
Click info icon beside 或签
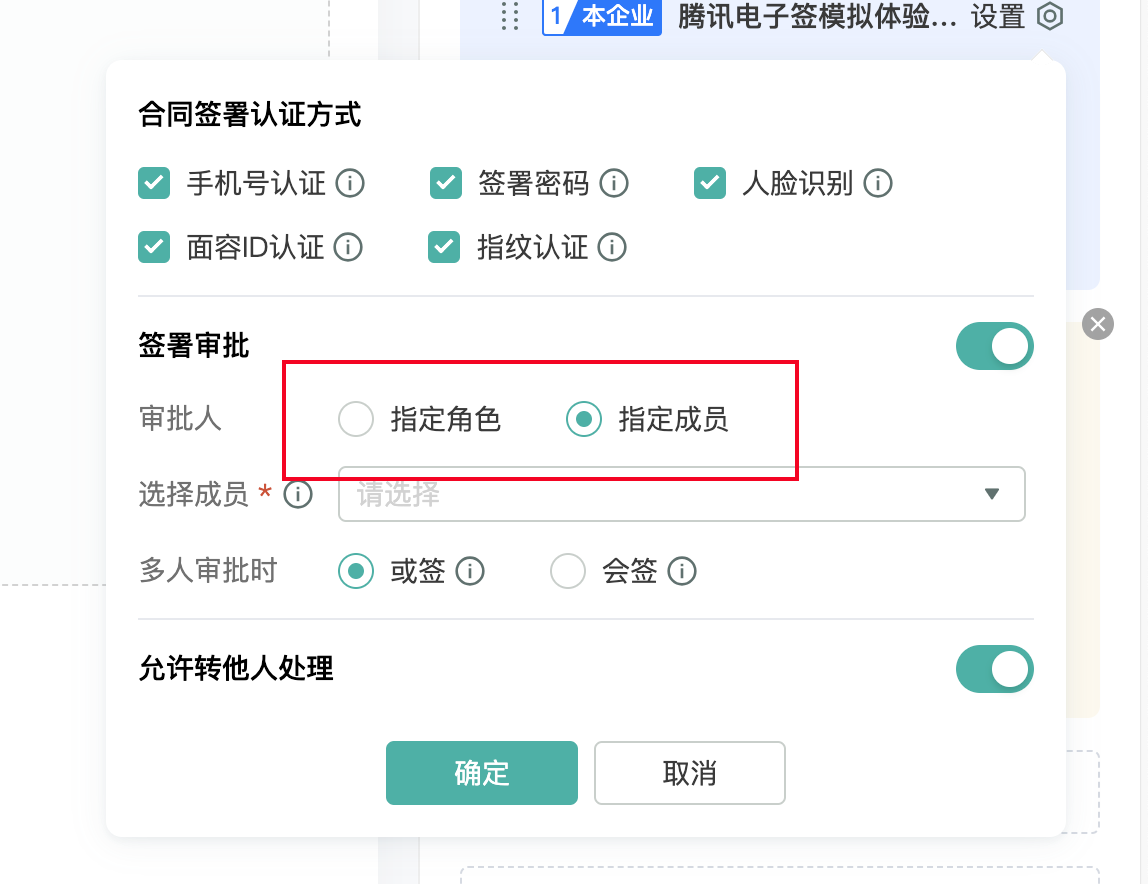pyautogui.click(x=470, y=571)
